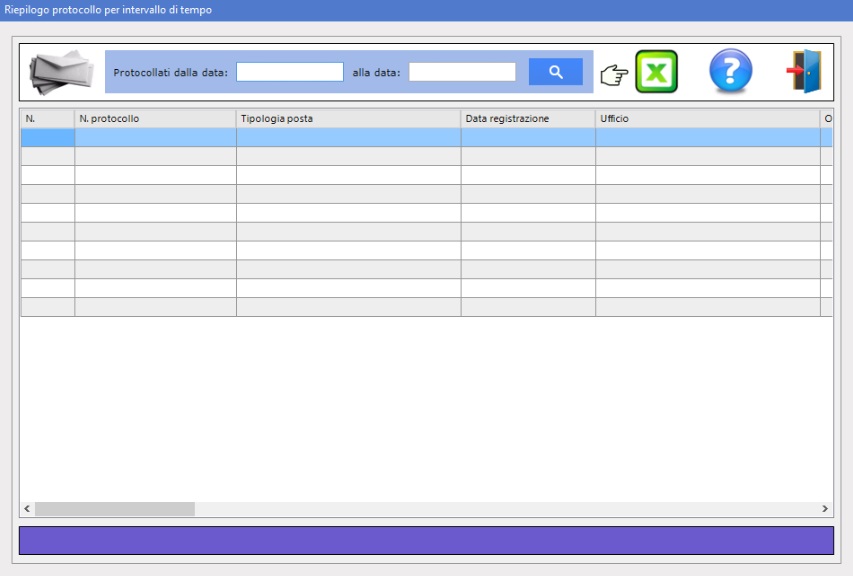Click the envelopes mail icon
Image resolution: width=853 pixels, height=576 pixels.
coord(61,72)
